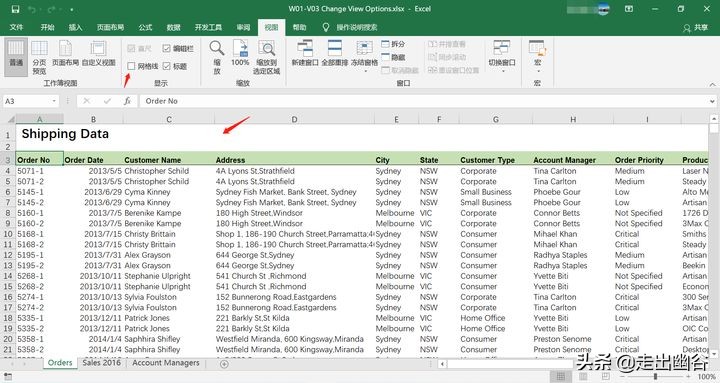
Task: Select the Home Office cell in row 18
Action: pos(495,318)
